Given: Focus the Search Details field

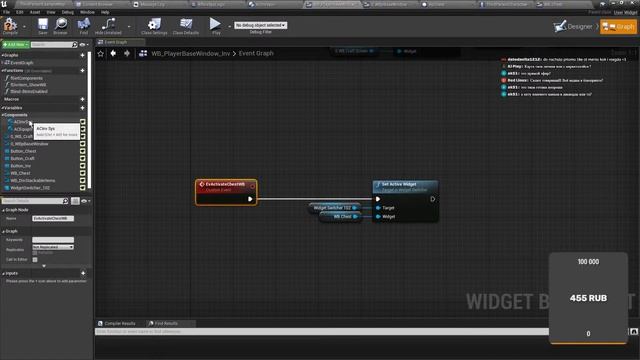Looking at the screenshot, I should (35, 201).
